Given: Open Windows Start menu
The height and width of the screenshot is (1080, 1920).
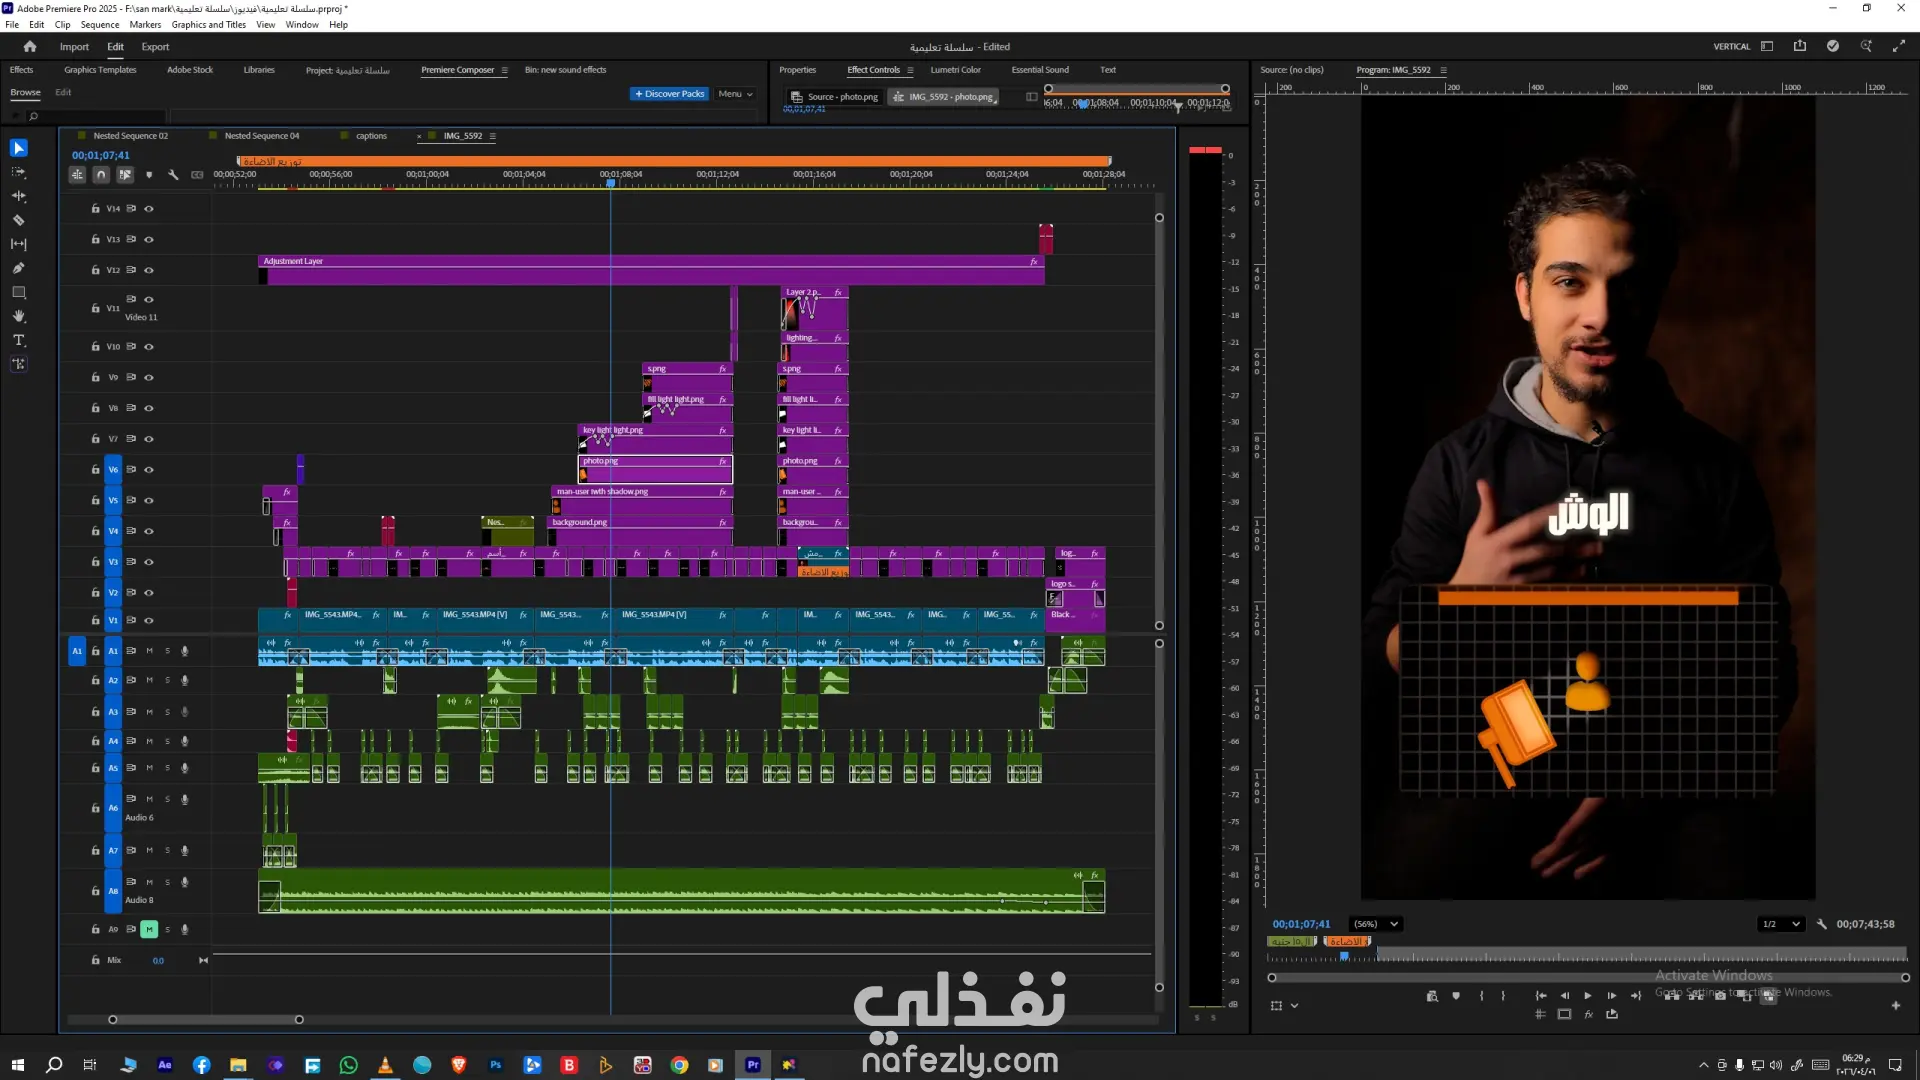Looking at the screenshot, I should point(17,1065).
